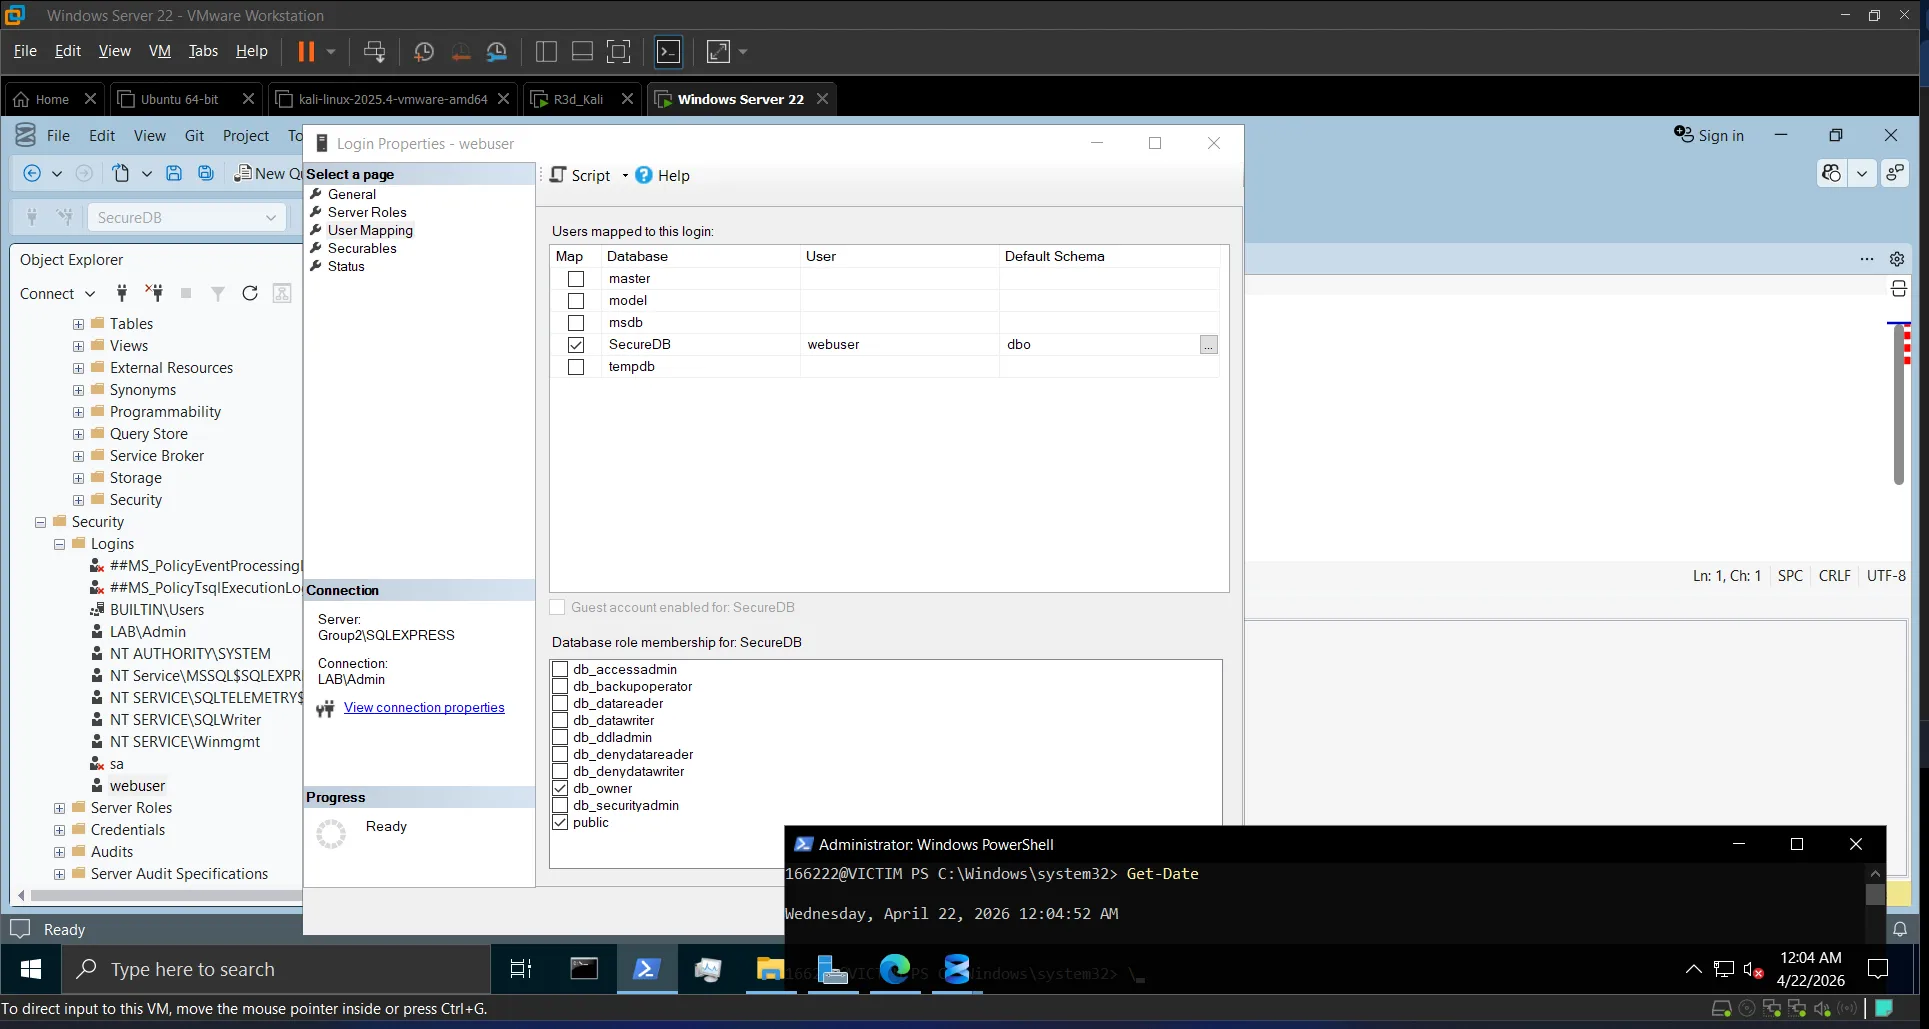Open the Script dropdown arrow
Viewport: 1929px width, 1029px height.
(x=625, y=175)
